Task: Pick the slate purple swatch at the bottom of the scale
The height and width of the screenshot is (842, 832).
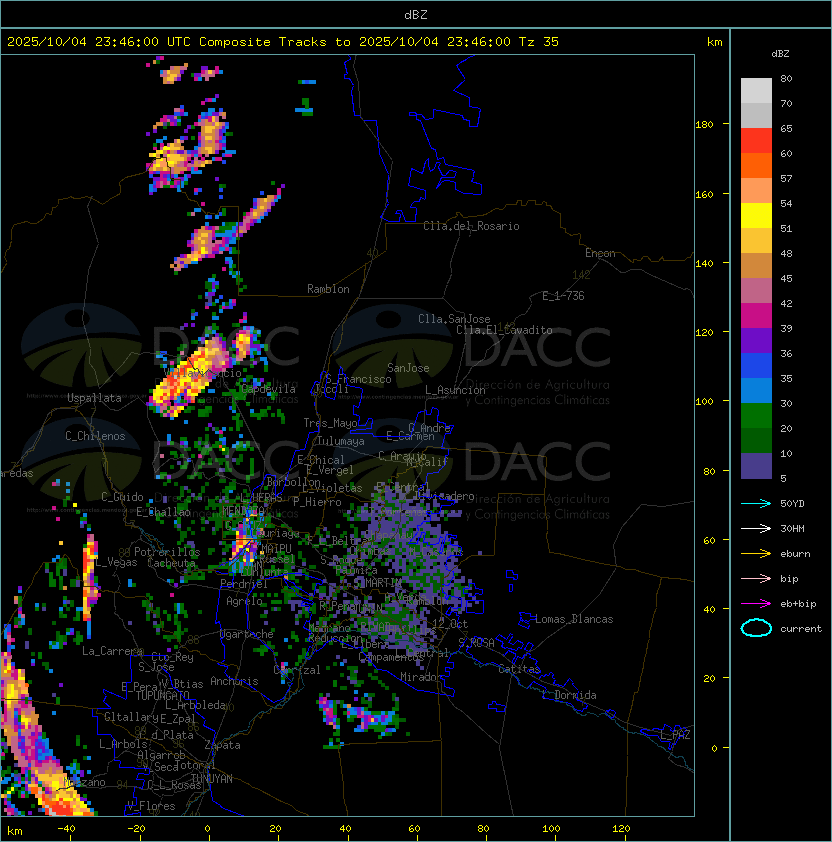Action: (756, 466)
